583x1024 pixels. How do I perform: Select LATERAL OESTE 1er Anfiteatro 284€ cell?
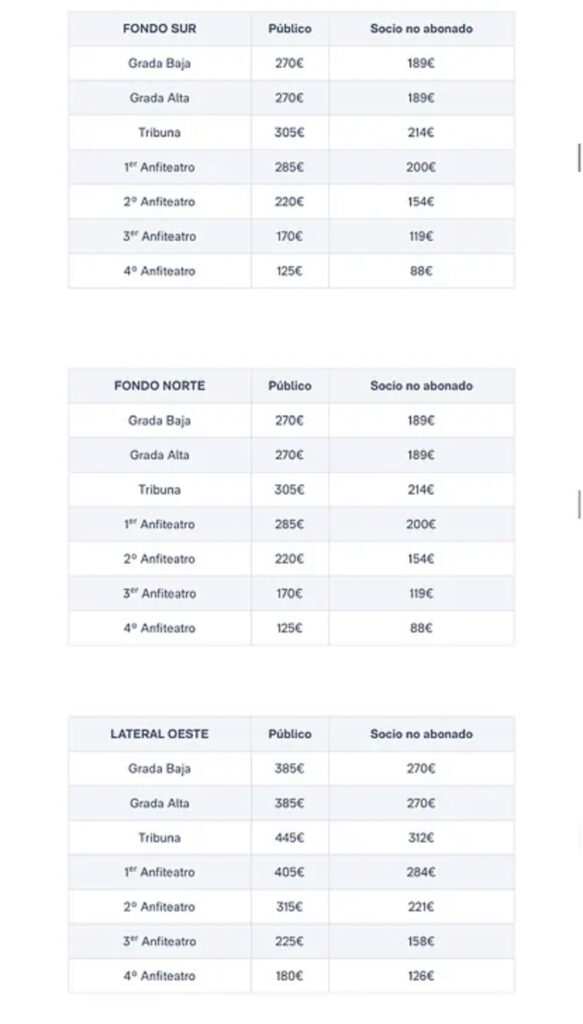(x=421, y=872)
